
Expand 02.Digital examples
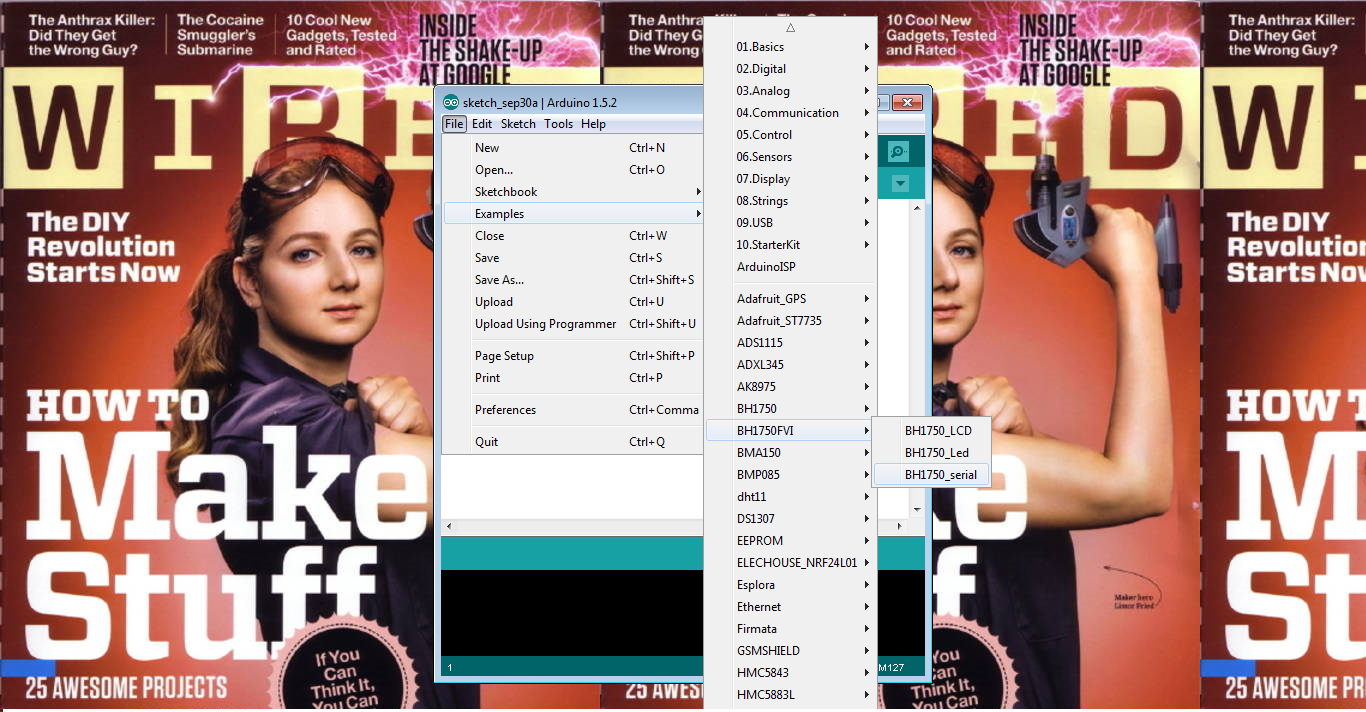pyautogui.click(x=790, y=69)
